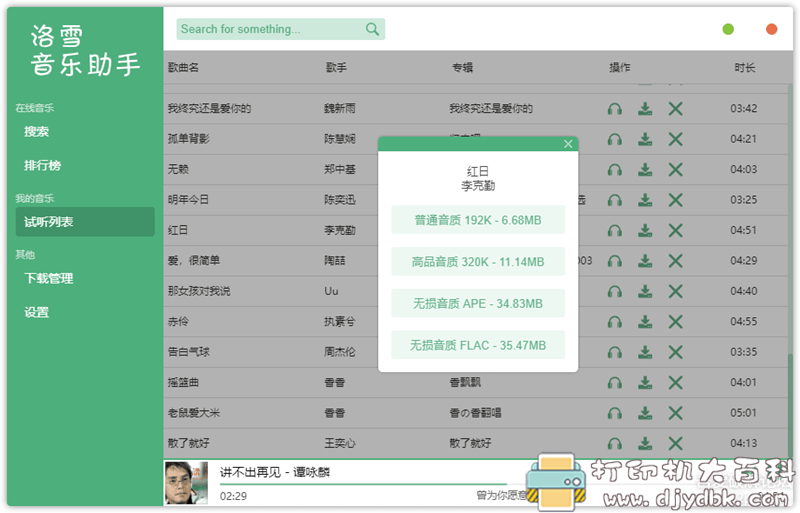Remove 告白气球 from the list

pyautogui.click(x=676, y=352)
